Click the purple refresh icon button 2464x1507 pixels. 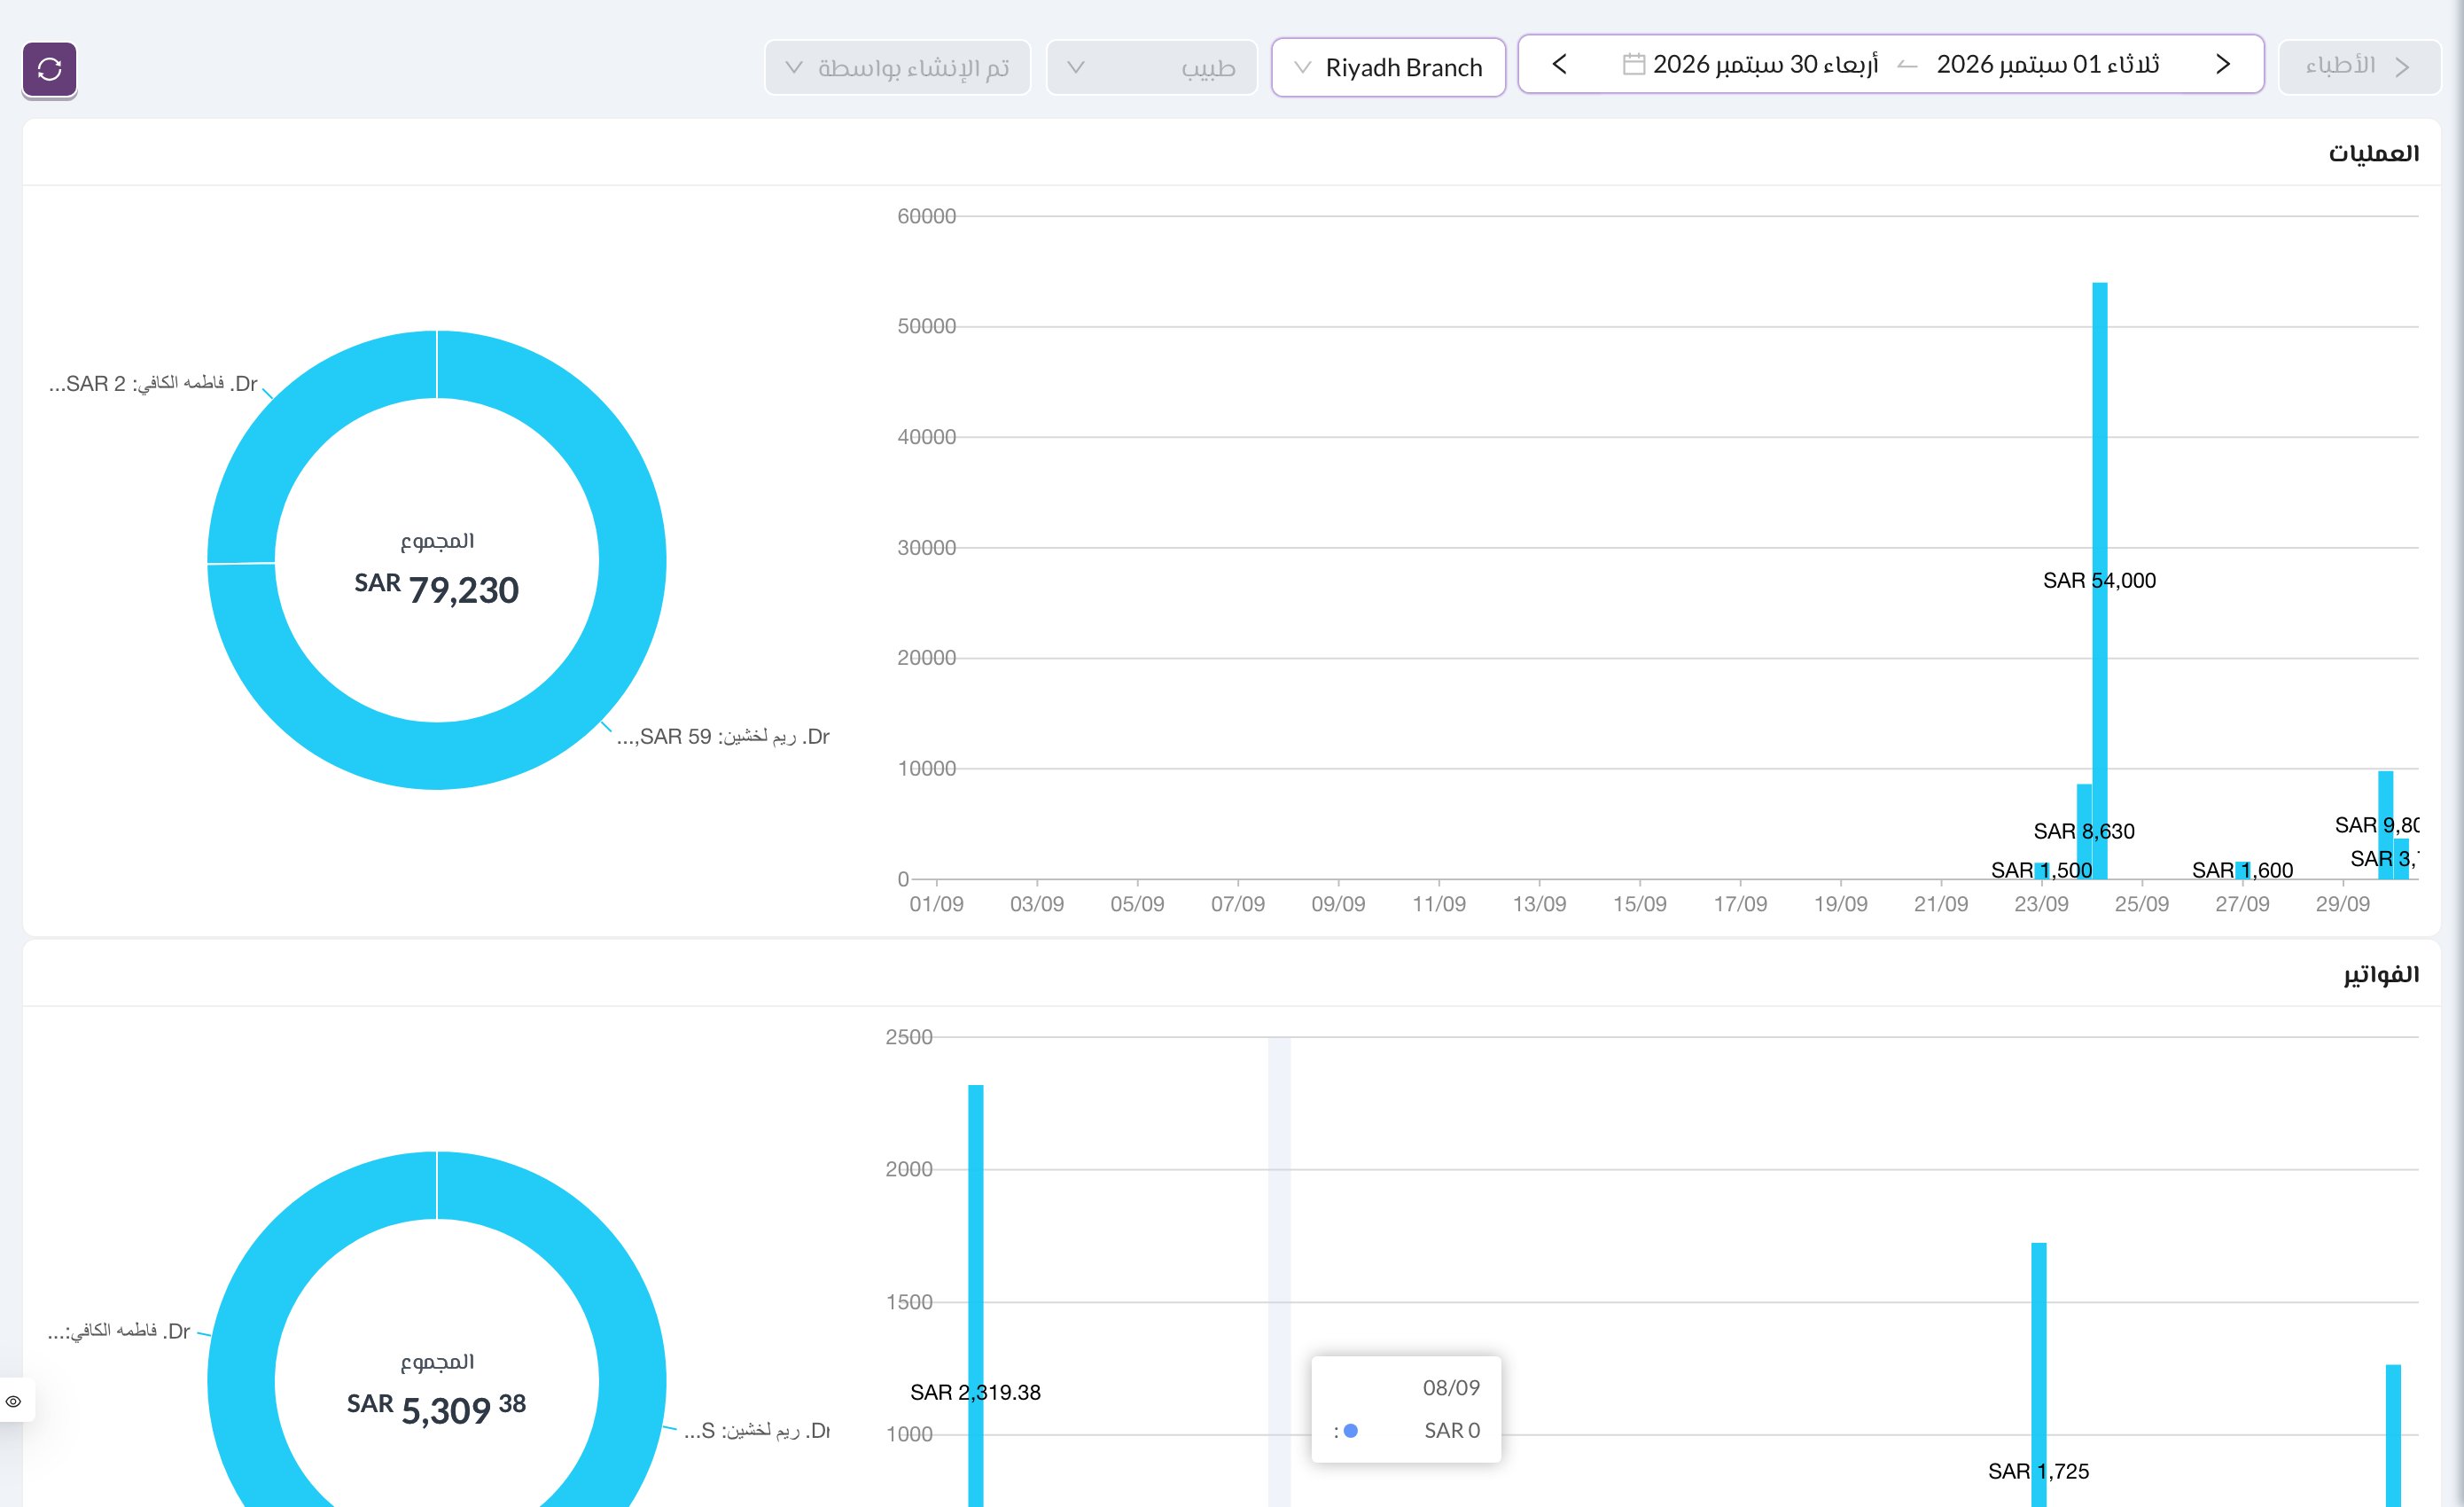pyautogui.click(x=49, y=69)
